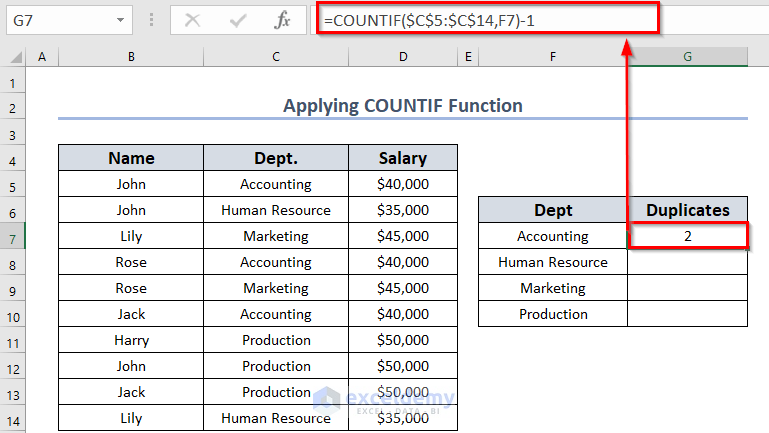Select the Harry name cell
This screenshot has width=769, height=433.
coord(131,340)
